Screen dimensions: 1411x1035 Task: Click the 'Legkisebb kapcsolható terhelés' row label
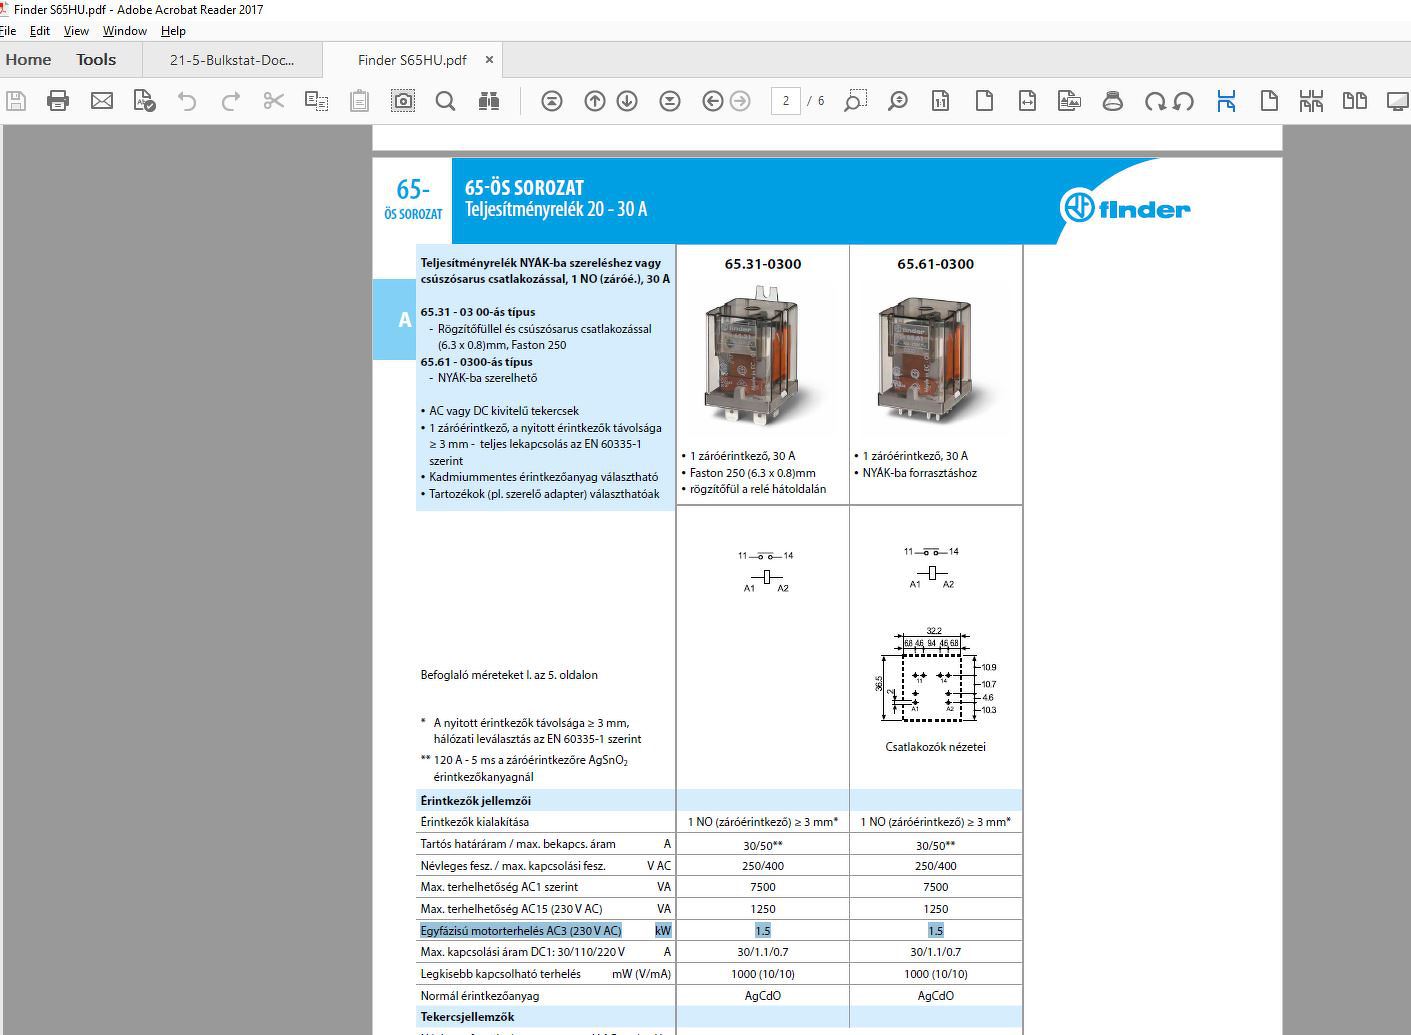point(500,974)
